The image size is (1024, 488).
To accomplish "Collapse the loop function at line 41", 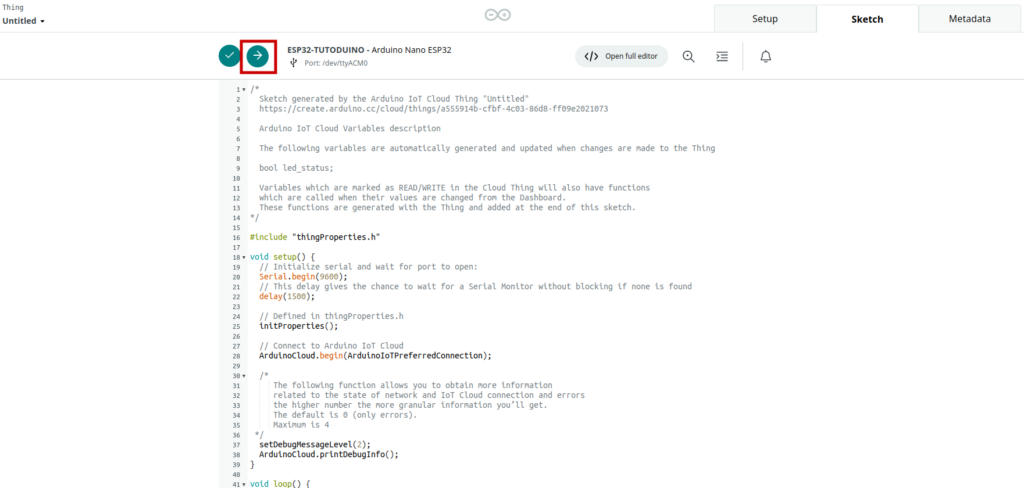I will [x=244, y=484].
